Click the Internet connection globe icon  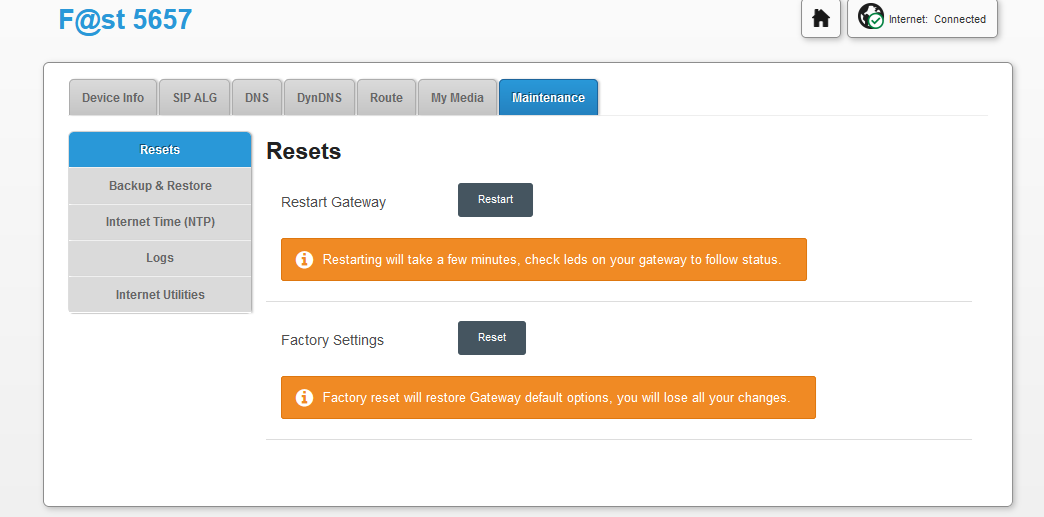870,18
